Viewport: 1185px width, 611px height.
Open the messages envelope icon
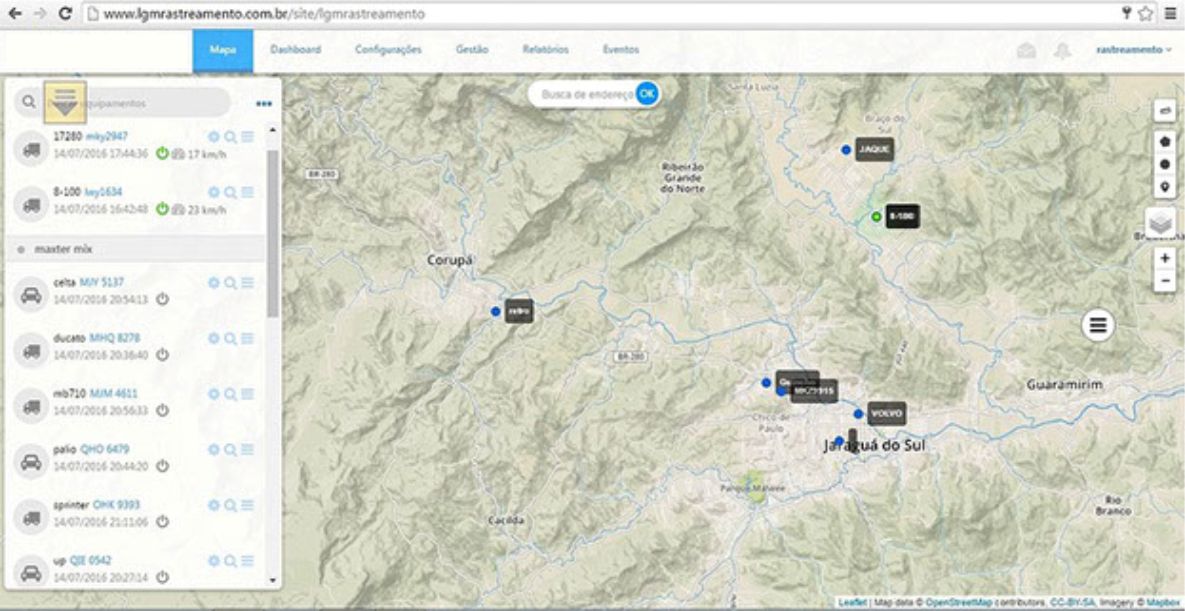pyautogui.click(x=1026, y=51)
